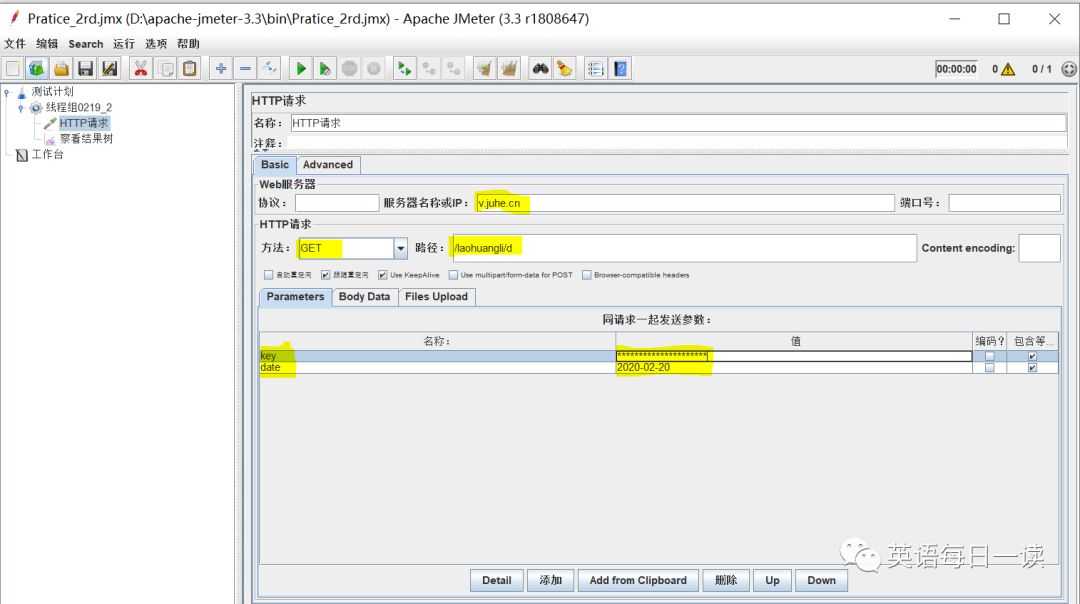Toggle encode checkbox in key row
This screenshot has height=604, width=1080.
(x=990, y=356)
